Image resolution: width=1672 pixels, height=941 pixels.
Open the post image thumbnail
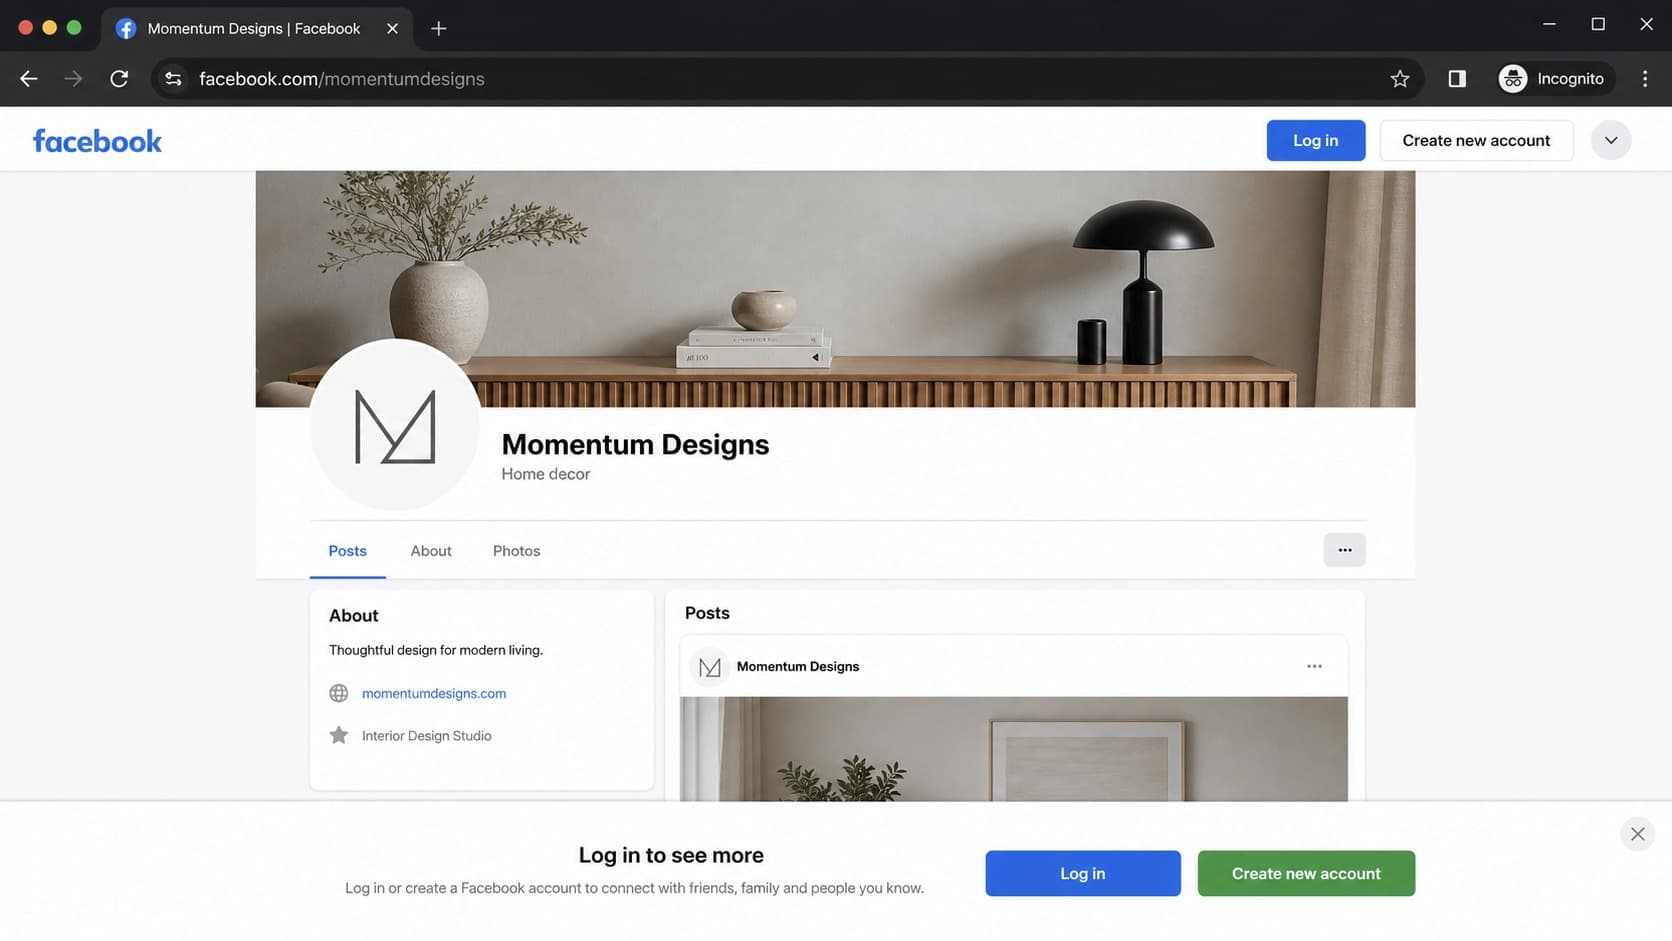pos(1014,749)
